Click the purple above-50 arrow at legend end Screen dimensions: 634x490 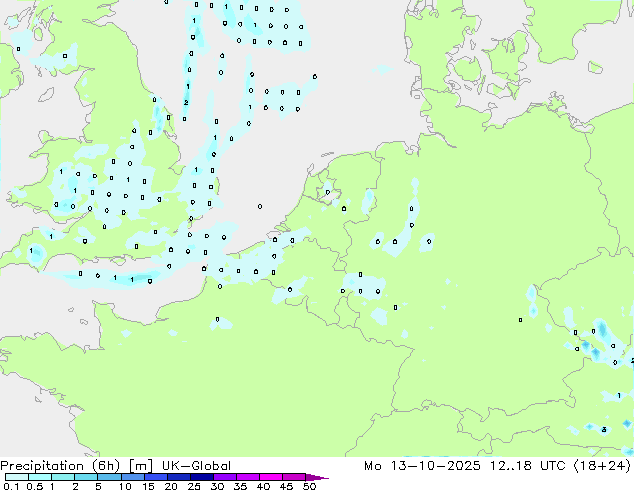(x=317, y=477)
